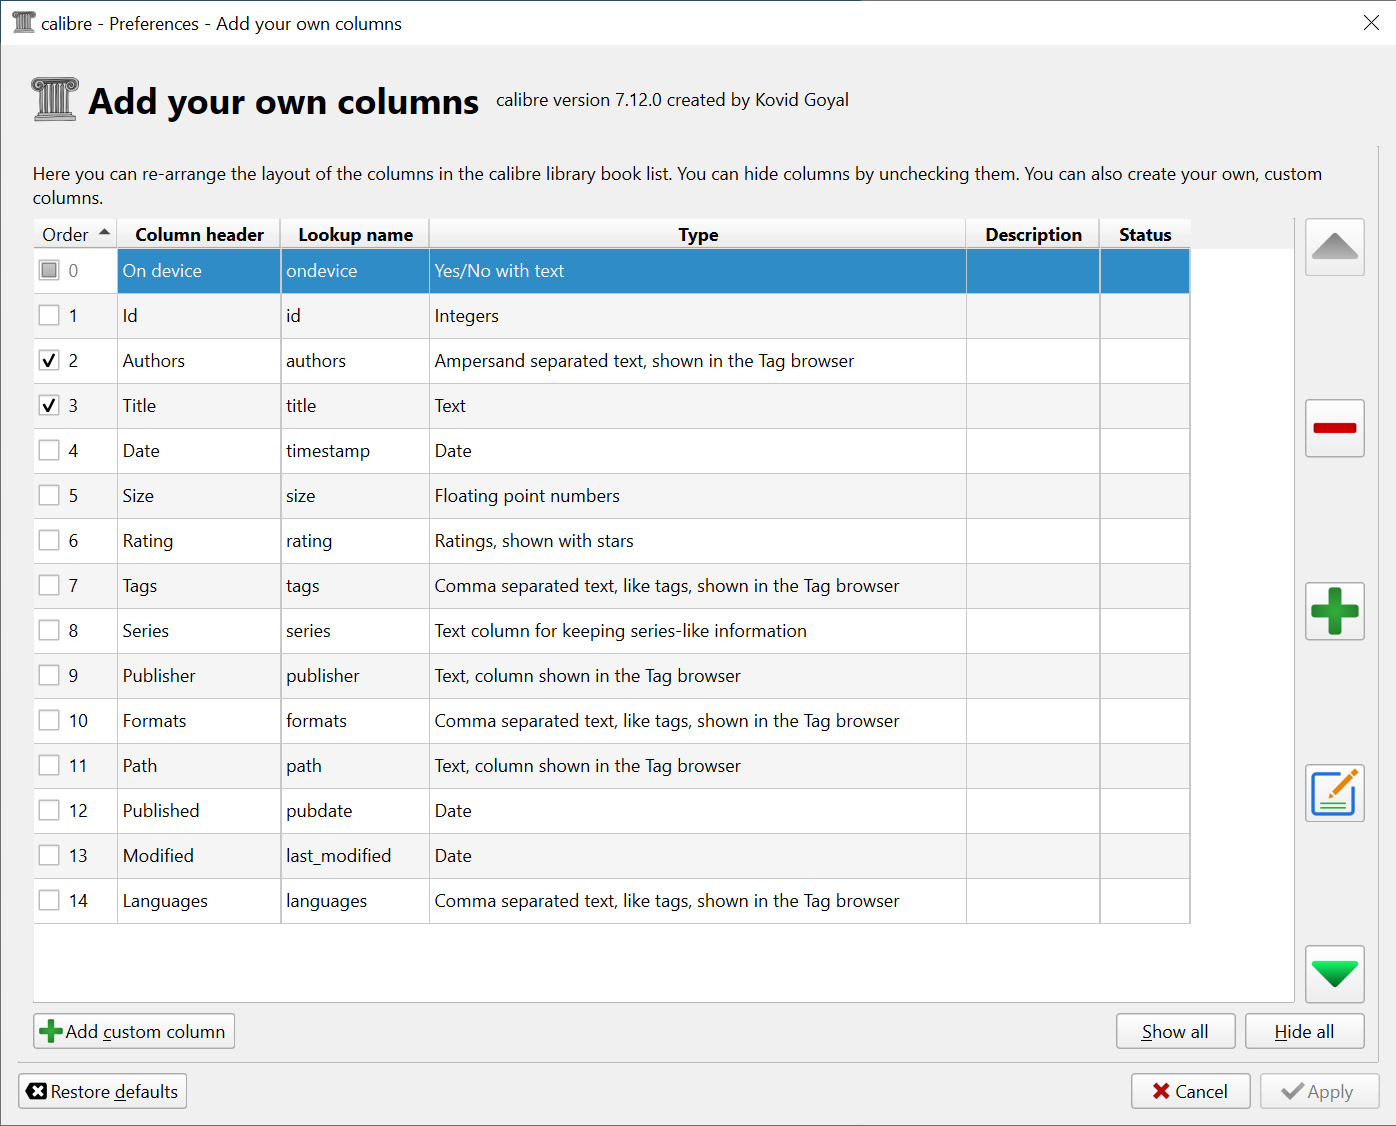Uncheck the Authors column checkbox
Screen dimensions: 1396x1126
[x=49, y=361]
